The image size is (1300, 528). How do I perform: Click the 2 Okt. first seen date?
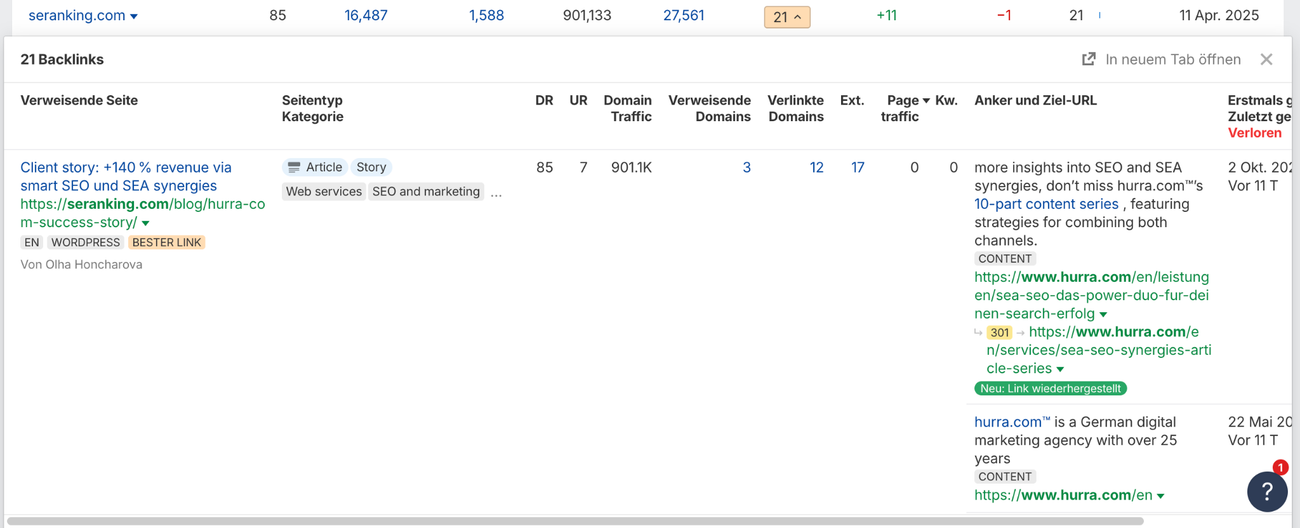click(x=1260, y=168)
